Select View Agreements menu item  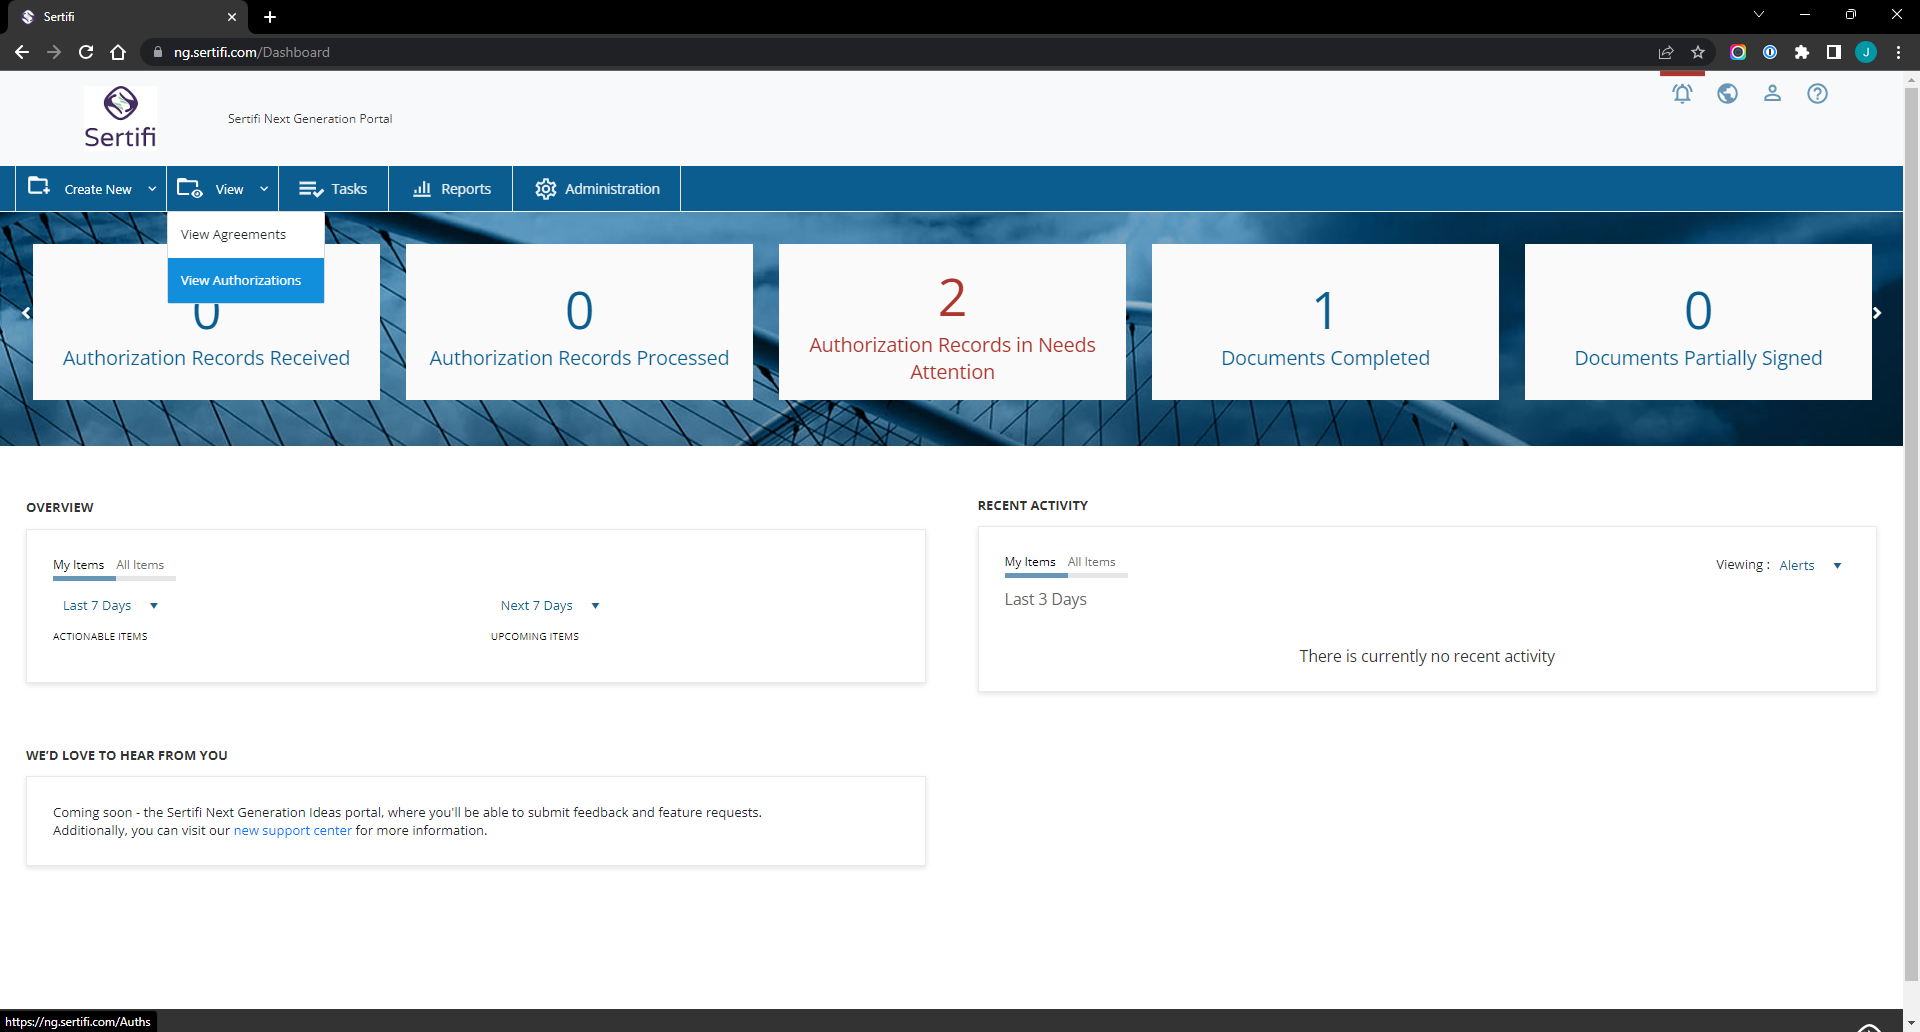[246, 235]
